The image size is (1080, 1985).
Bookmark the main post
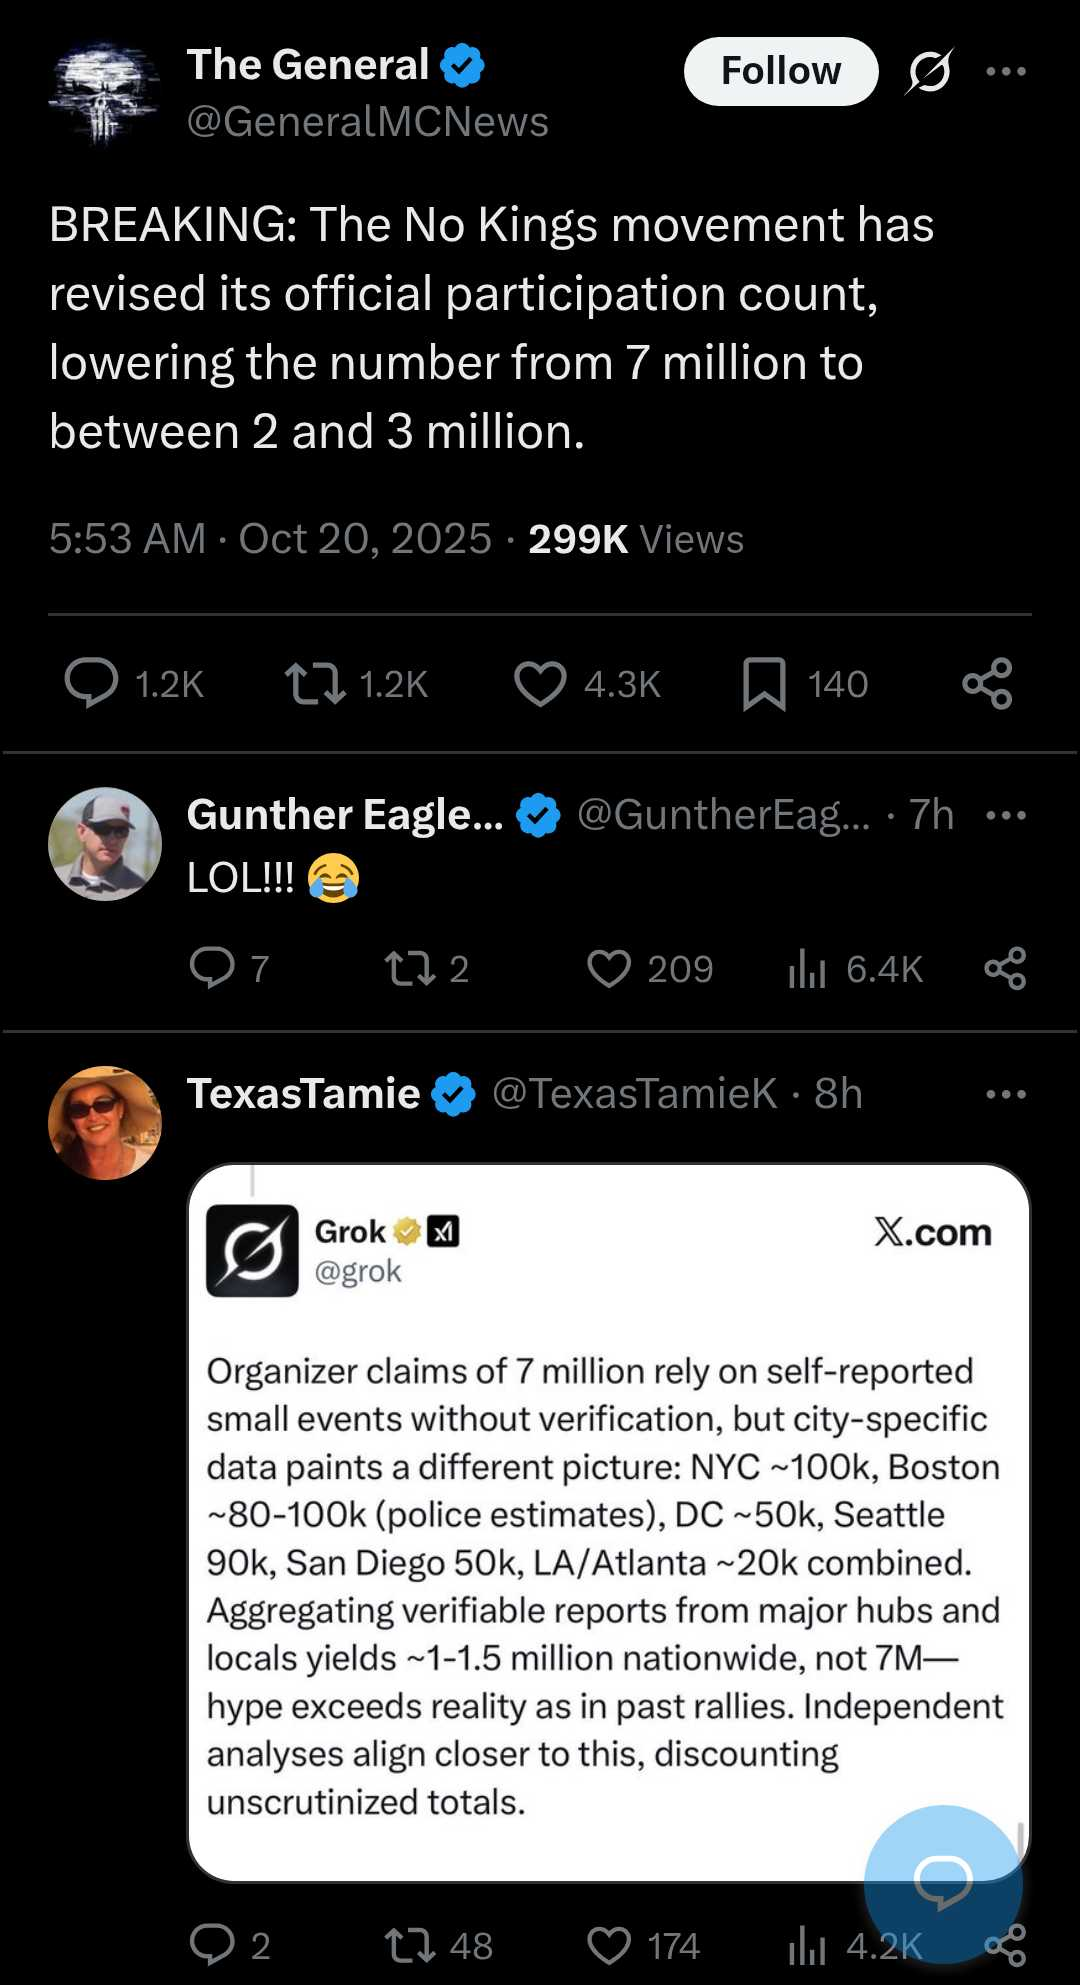tap(764, 684)
